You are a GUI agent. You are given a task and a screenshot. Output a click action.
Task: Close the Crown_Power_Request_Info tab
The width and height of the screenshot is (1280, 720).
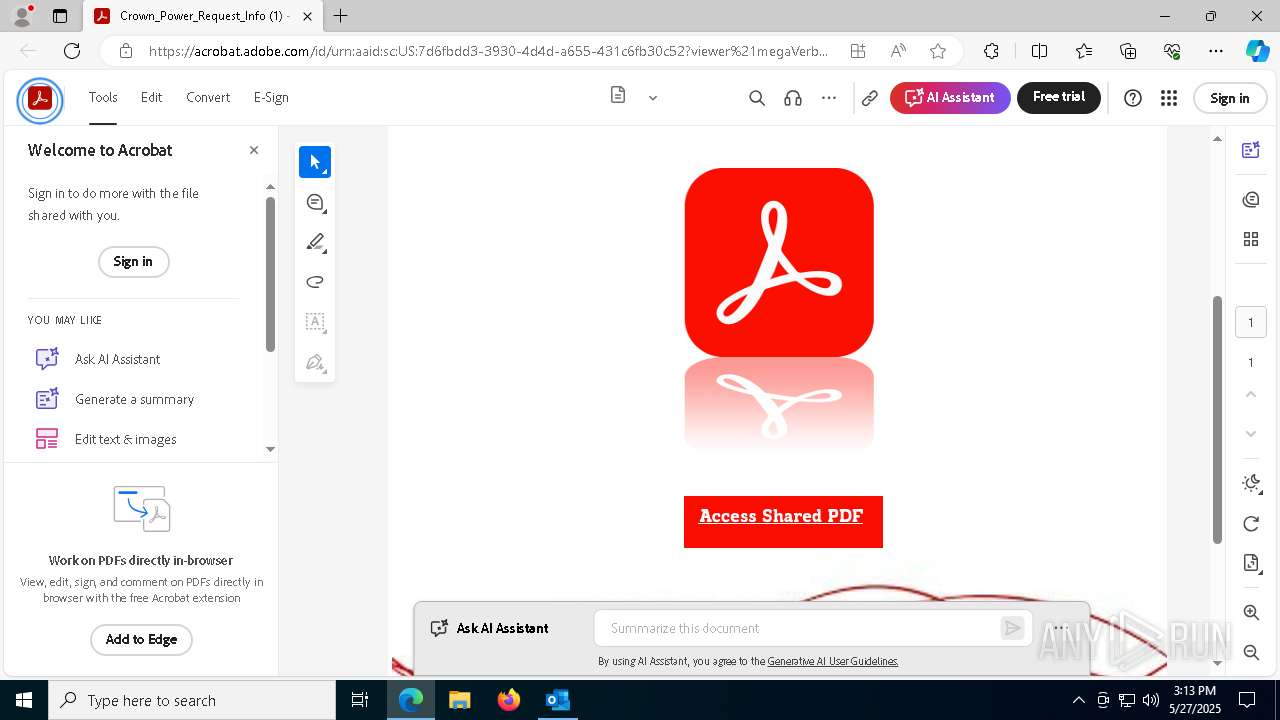307,16
